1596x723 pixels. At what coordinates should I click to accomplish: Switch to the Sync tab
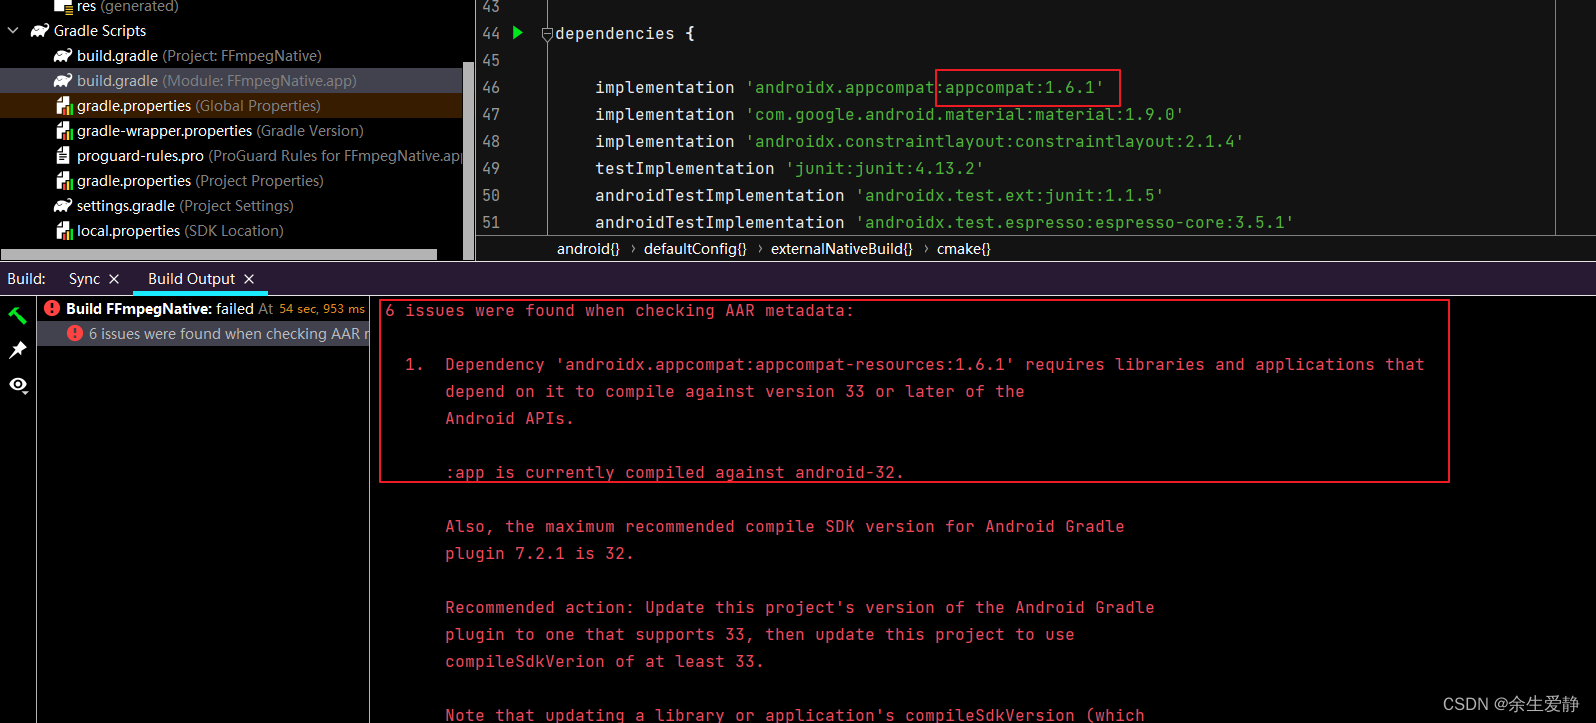pos(84,279)
